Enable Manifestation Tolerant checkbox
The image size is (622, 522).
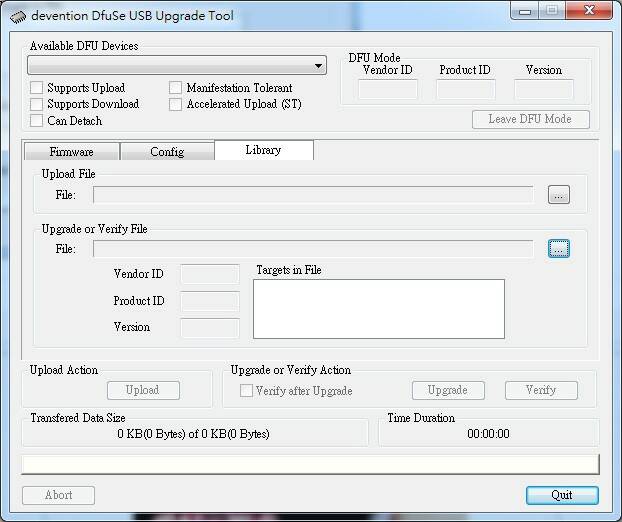point(175,88)
